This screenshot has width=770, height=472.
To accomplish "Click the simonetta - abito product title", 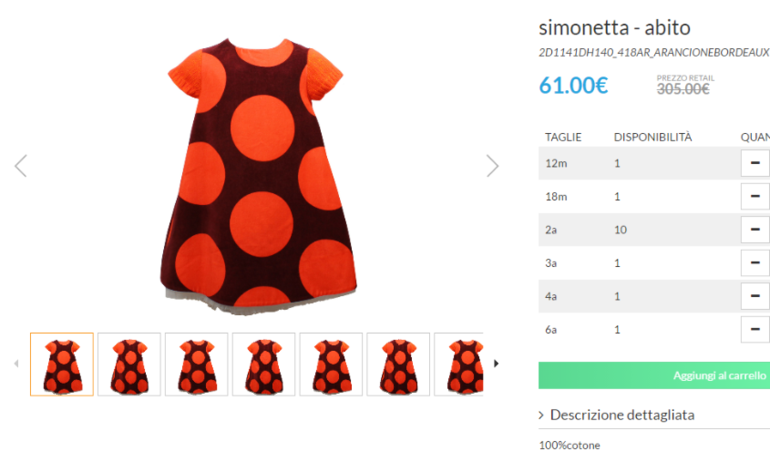I will tap(614, 27).
